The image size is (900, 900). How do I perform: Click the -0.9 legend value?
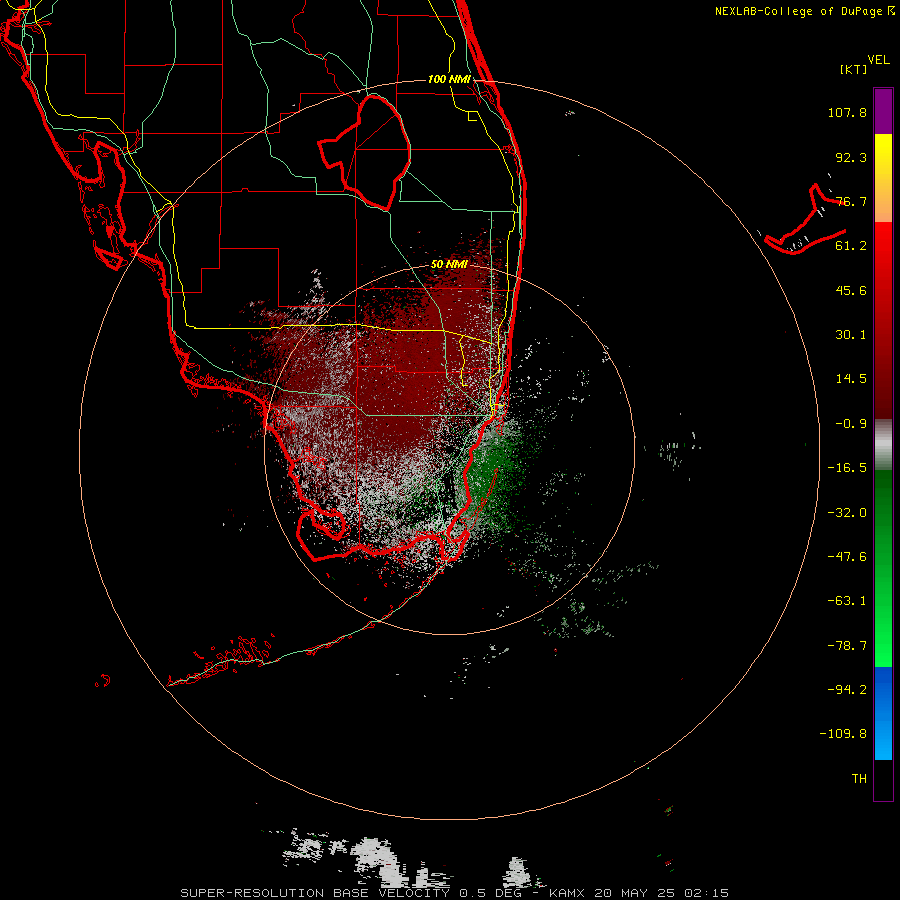coord(851,424)
